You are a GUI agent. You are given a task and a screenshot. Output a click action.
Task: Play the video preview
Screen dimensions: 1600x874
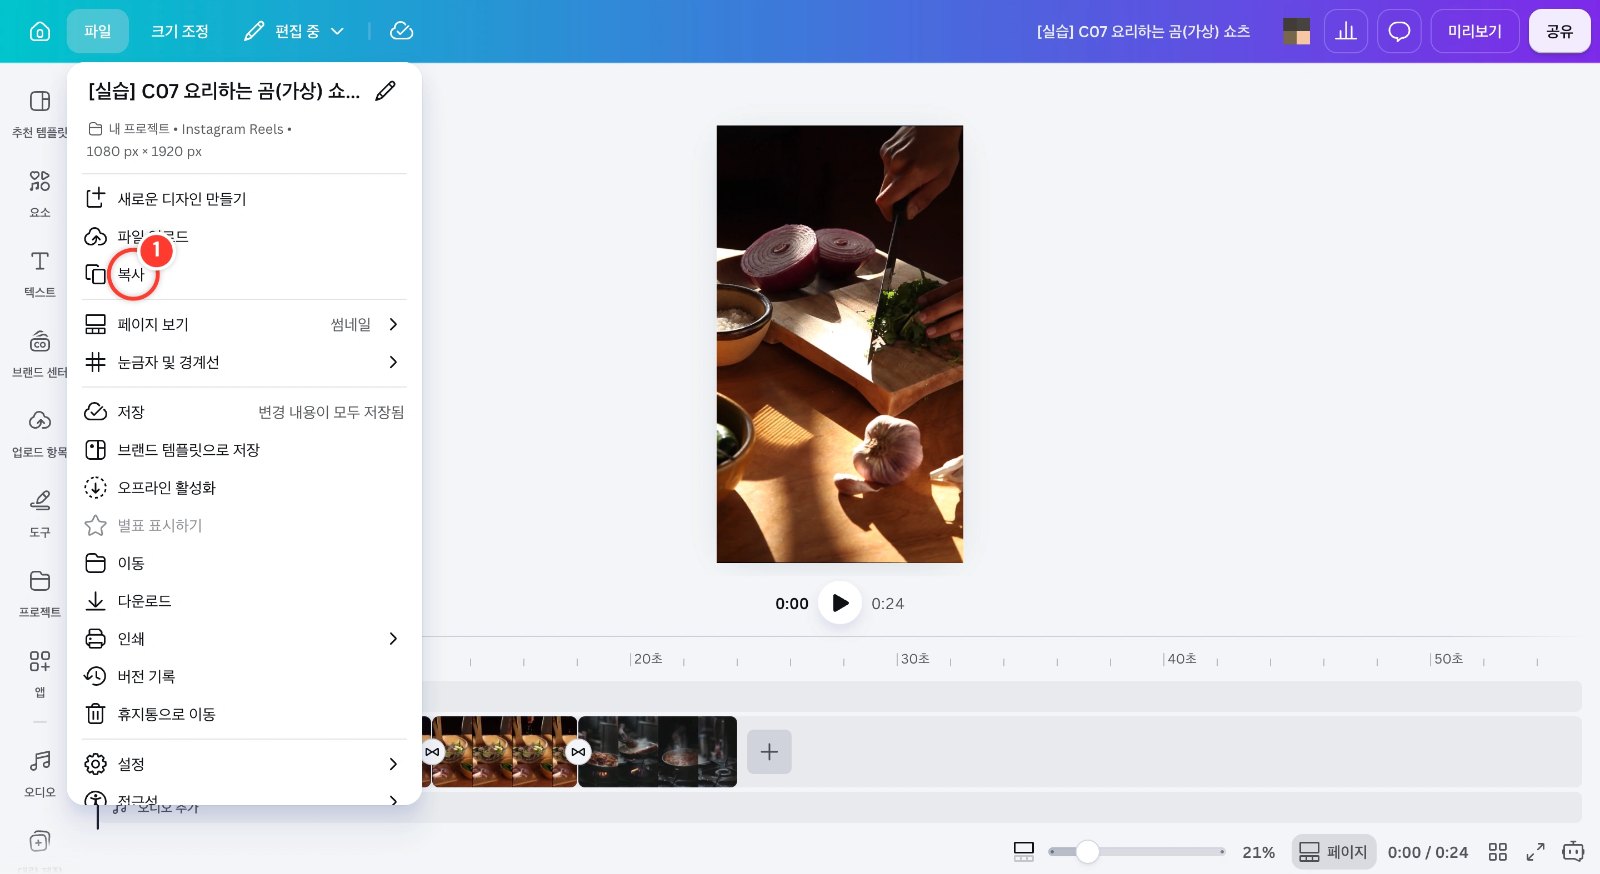[840, 603]
